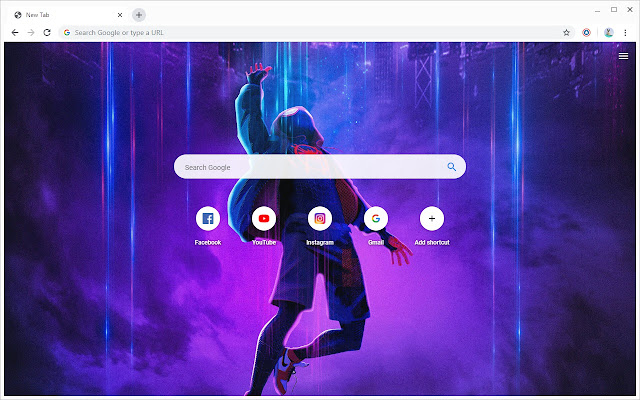
Task: Bookmark this page with the star icon
Action: 566,32
